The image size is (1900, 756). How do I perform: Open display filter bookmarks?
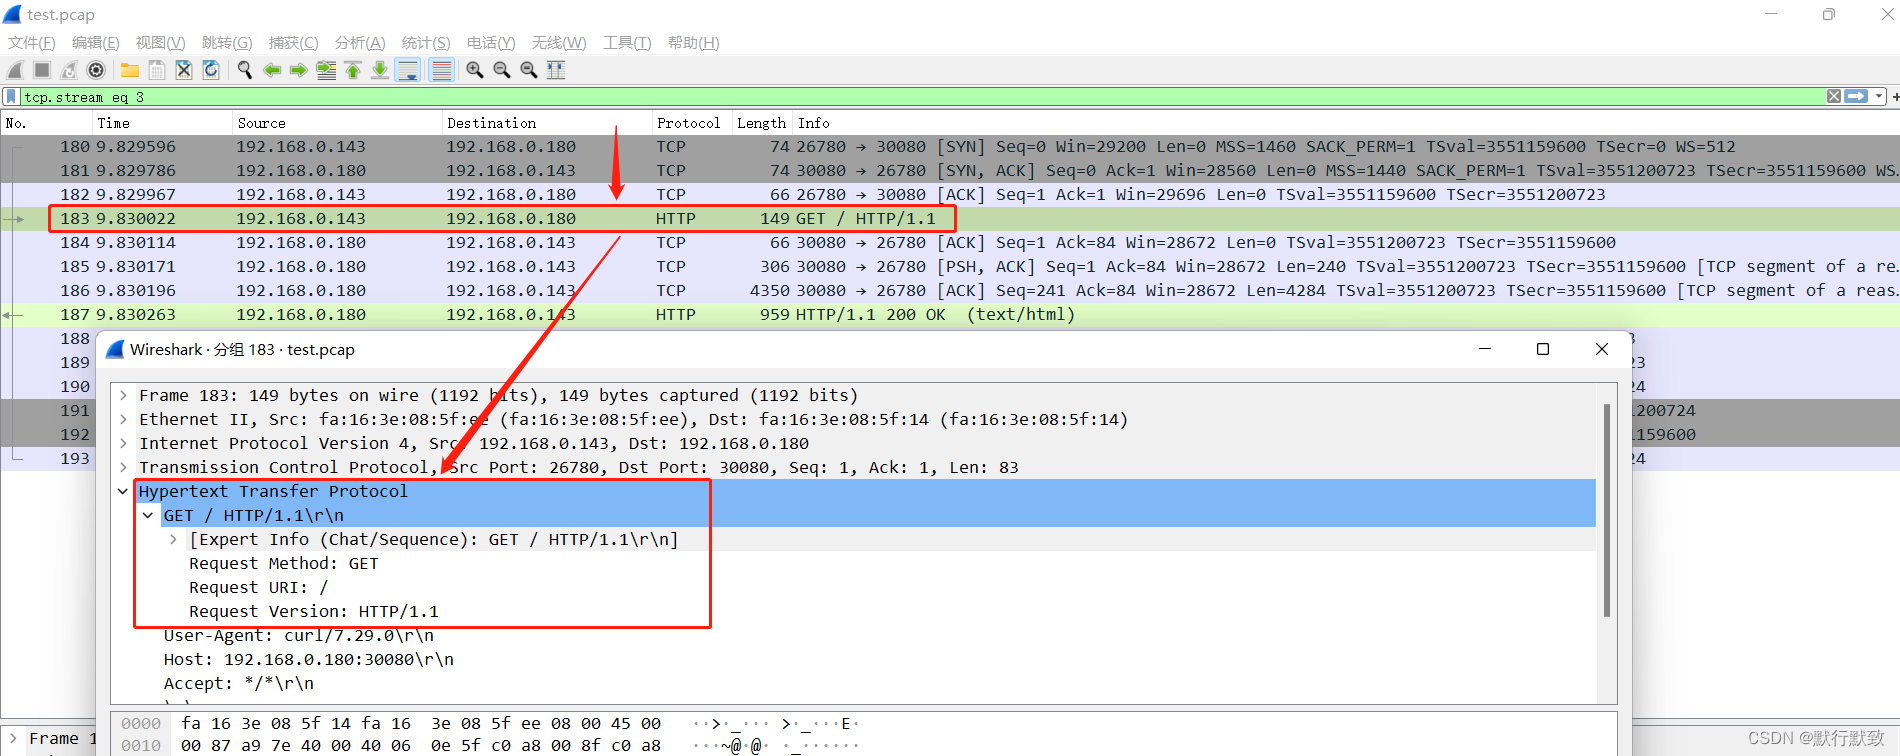tap(11, 97)
